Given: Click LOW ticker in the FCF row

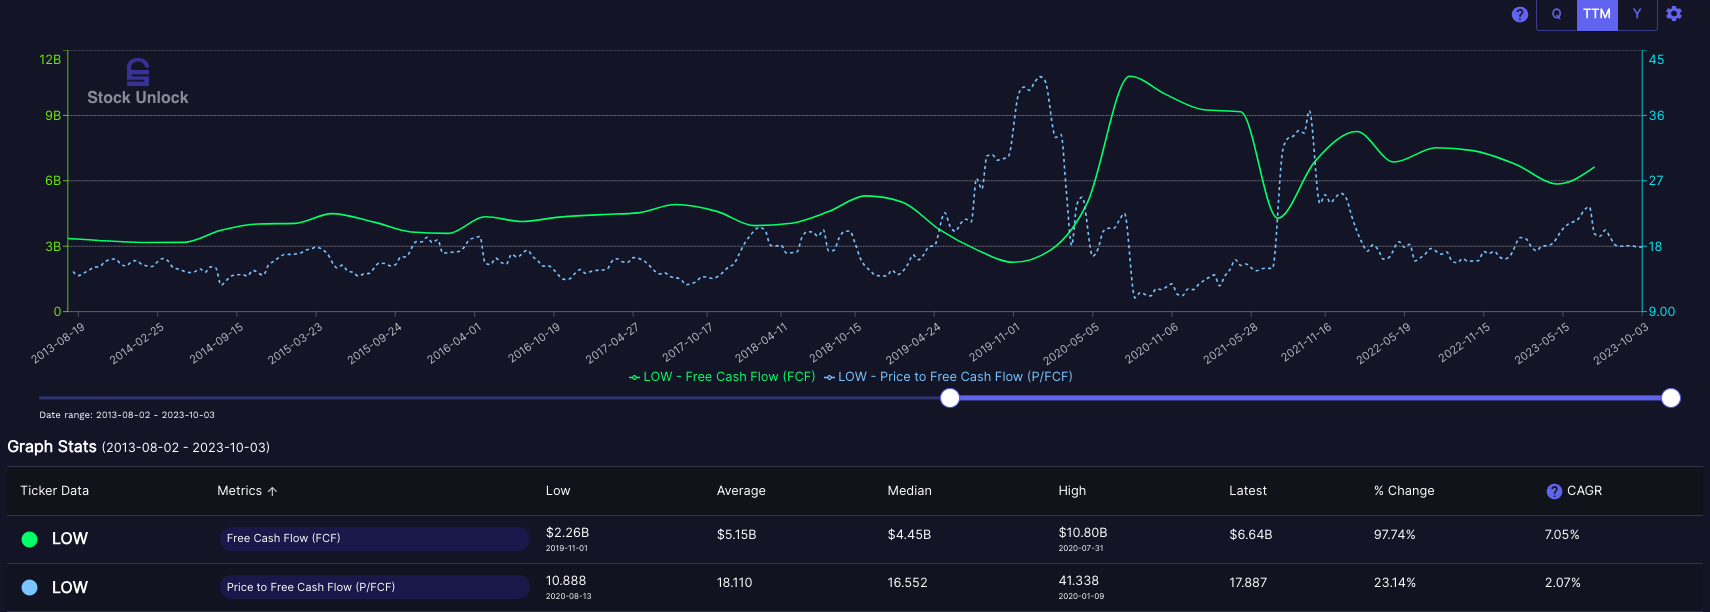Looking at the screenshot, I should (70, 539).
